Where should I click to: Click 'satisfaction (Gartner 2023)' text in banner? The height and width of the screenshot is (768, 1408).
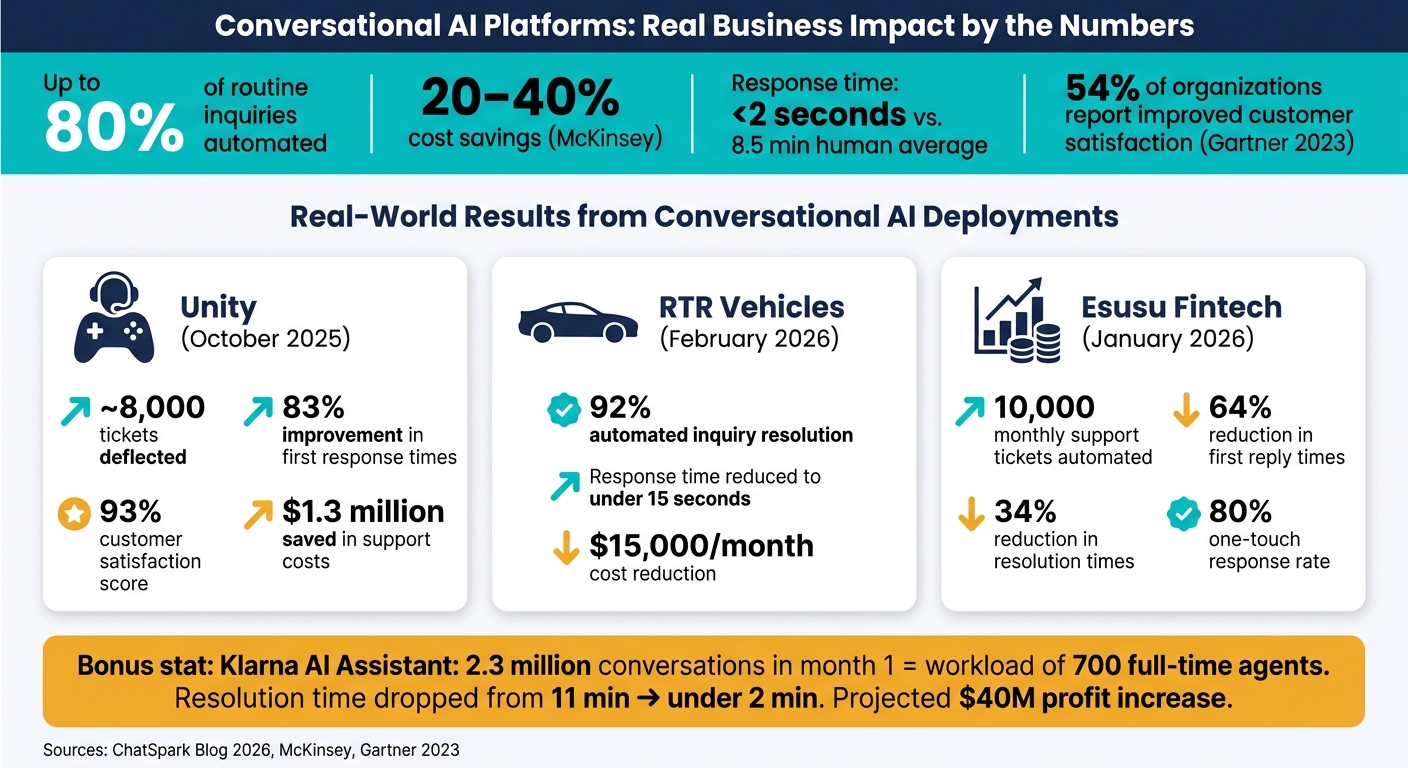(x=1208, y=143)
